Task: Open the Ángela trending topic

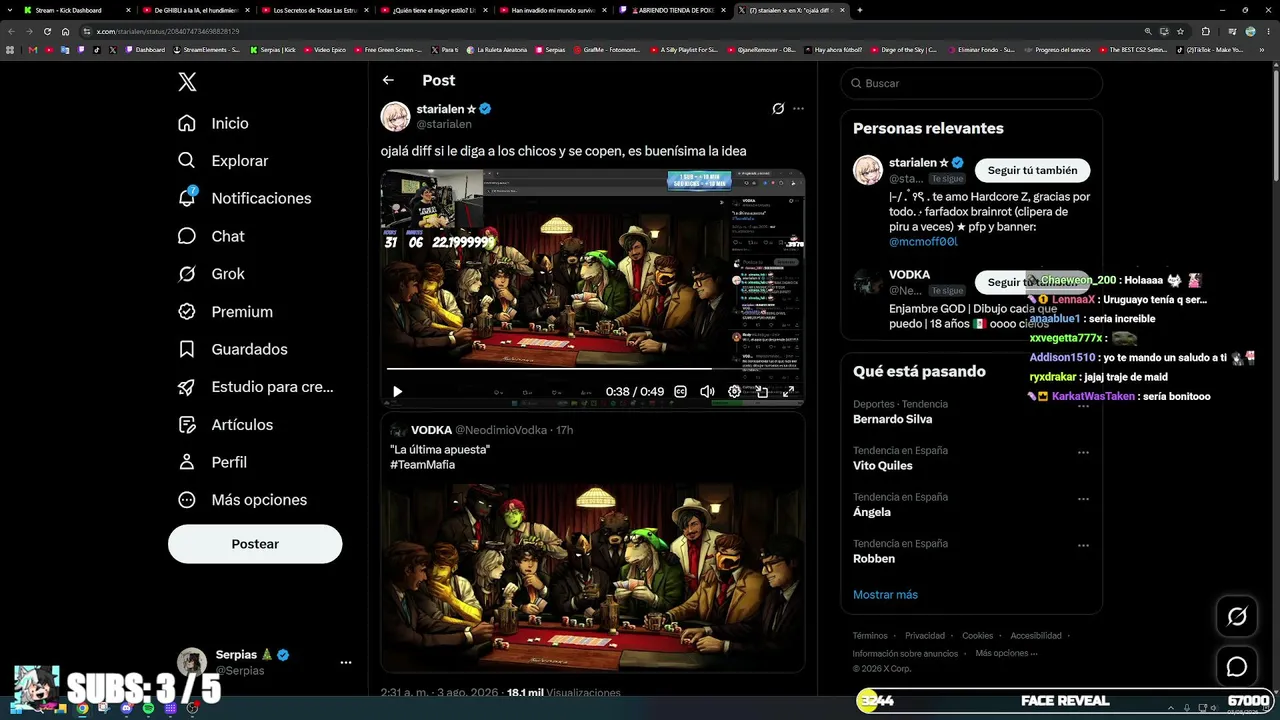Action: coord(871,512)
